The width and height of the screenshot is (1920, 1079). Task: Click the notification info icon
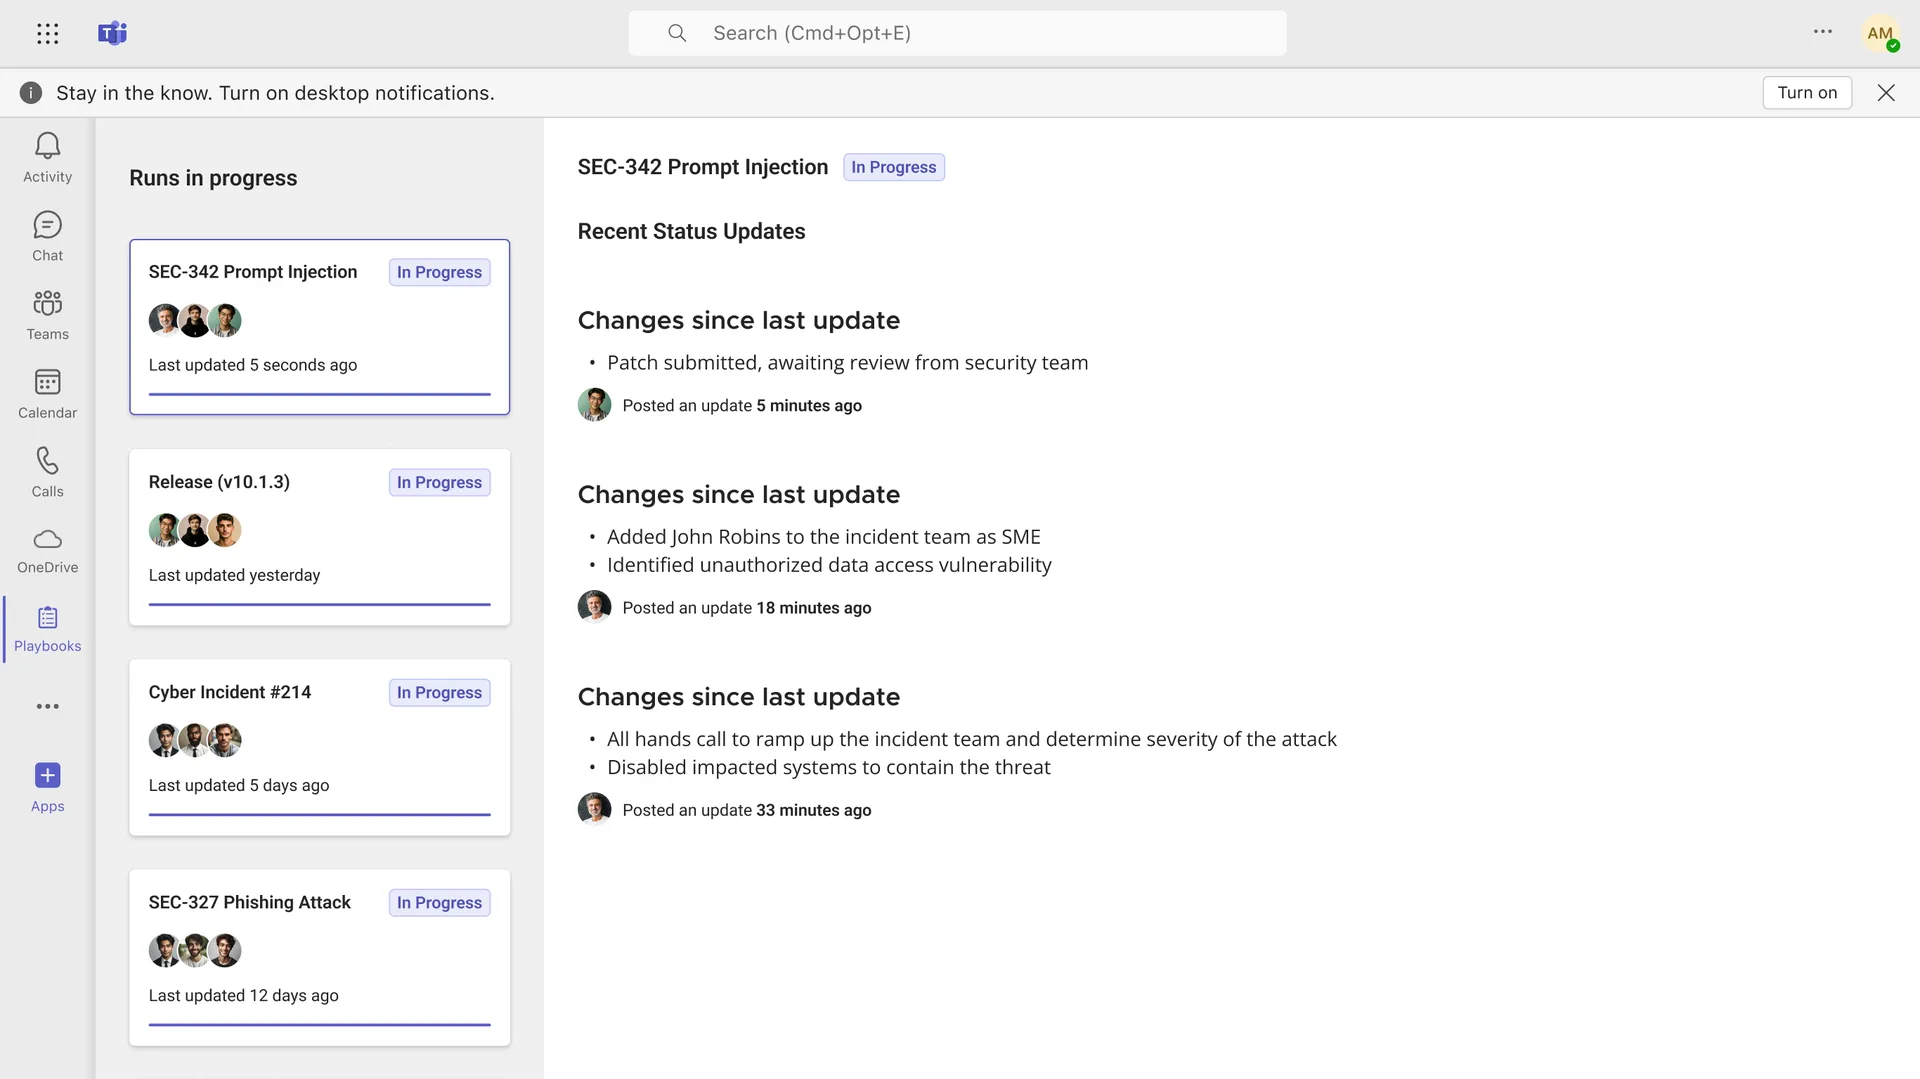pyautogui.click(x=31, y=93)
